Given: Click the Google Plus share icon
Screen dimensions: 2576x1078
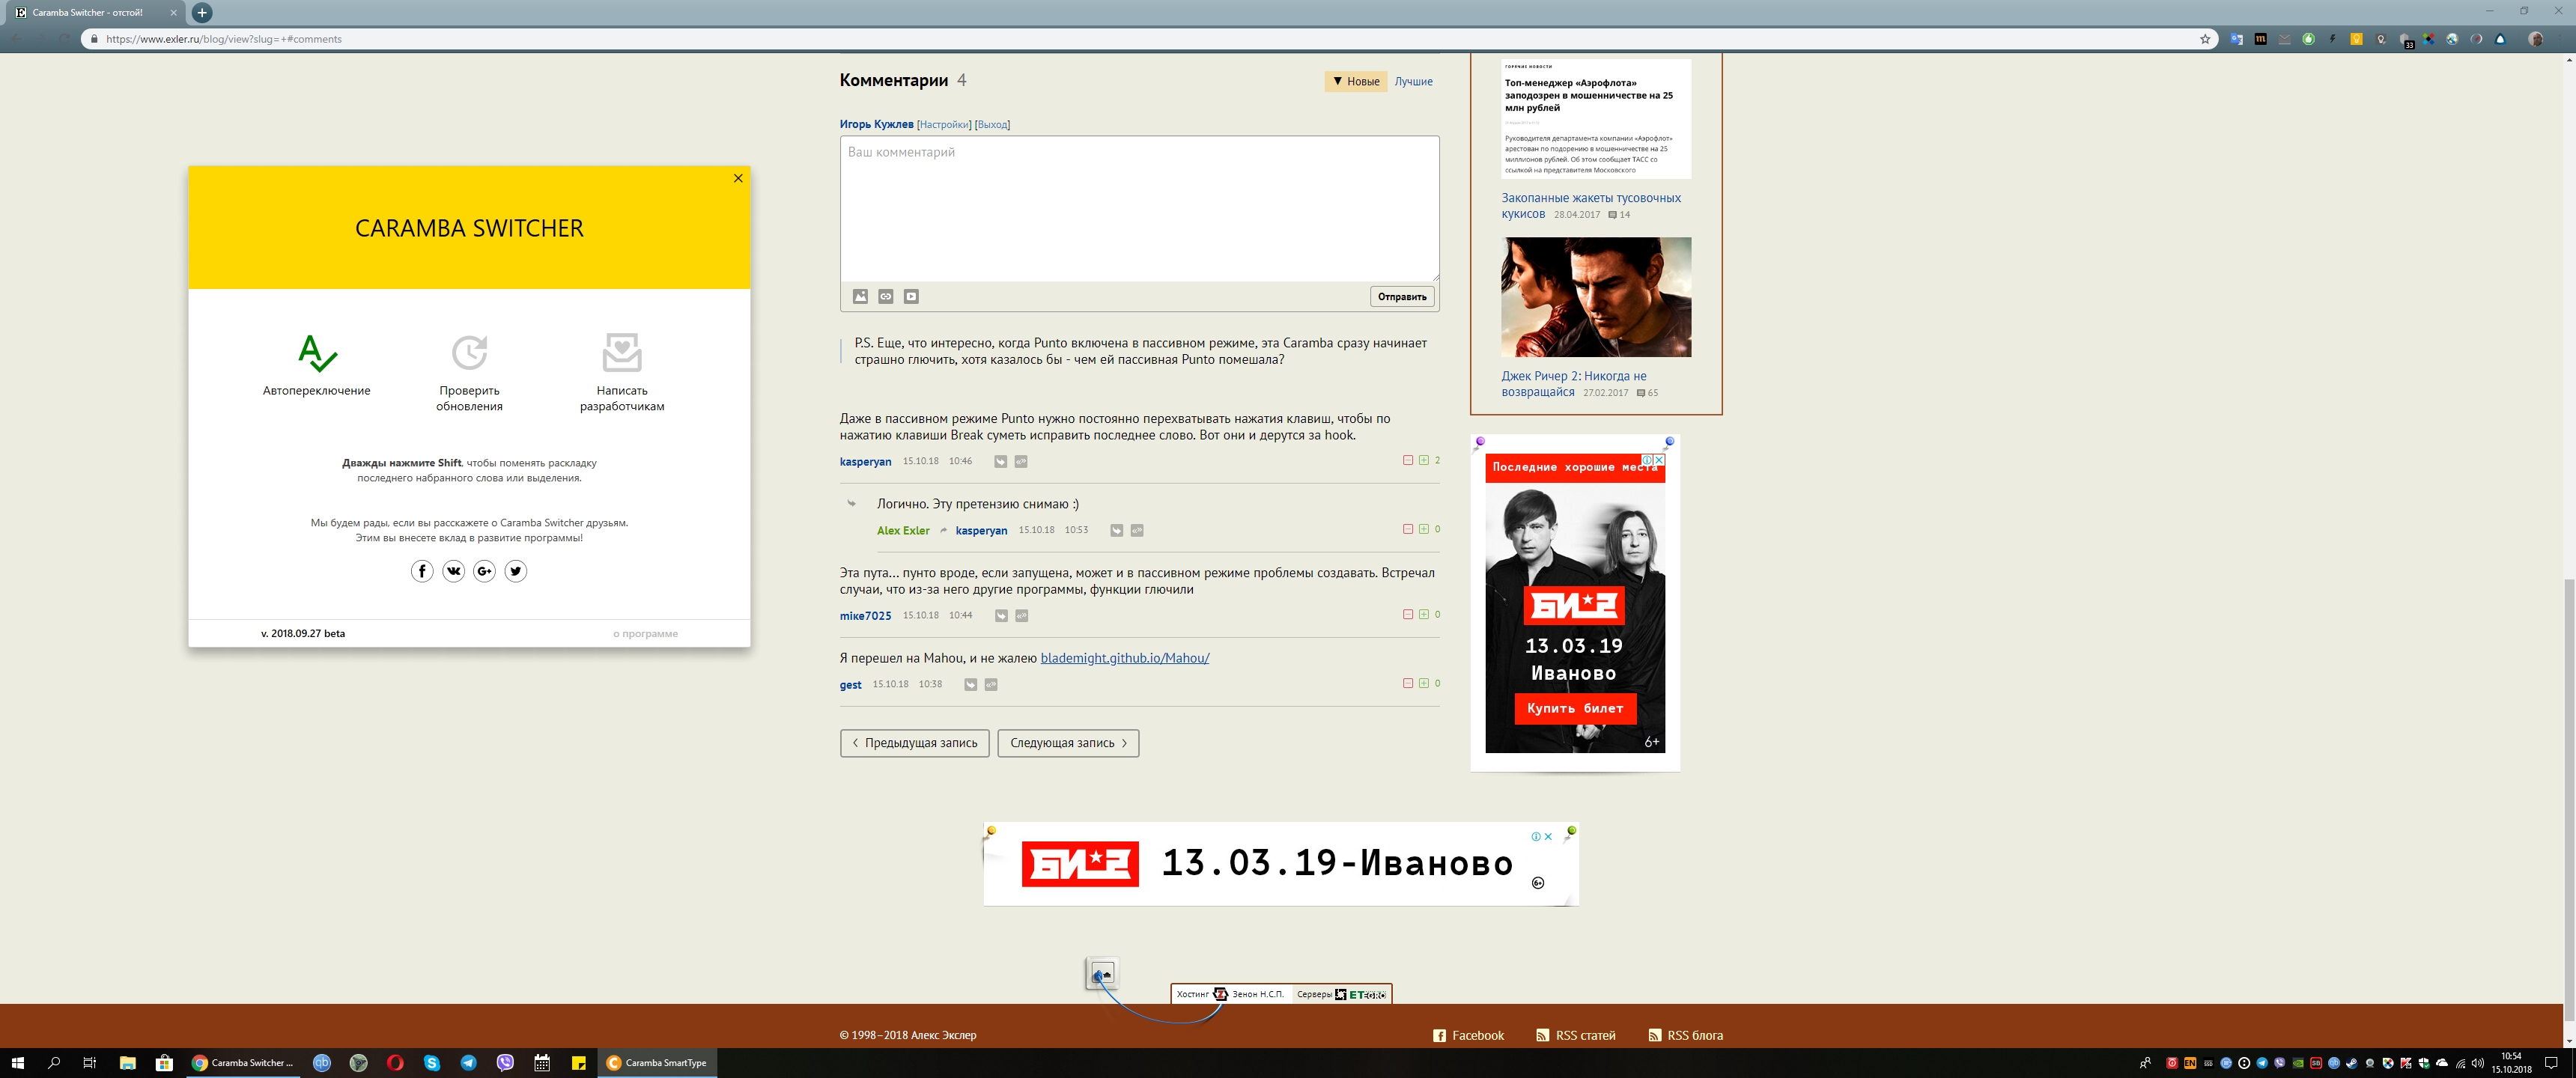Looking at the screenshot, I should 484,571.
